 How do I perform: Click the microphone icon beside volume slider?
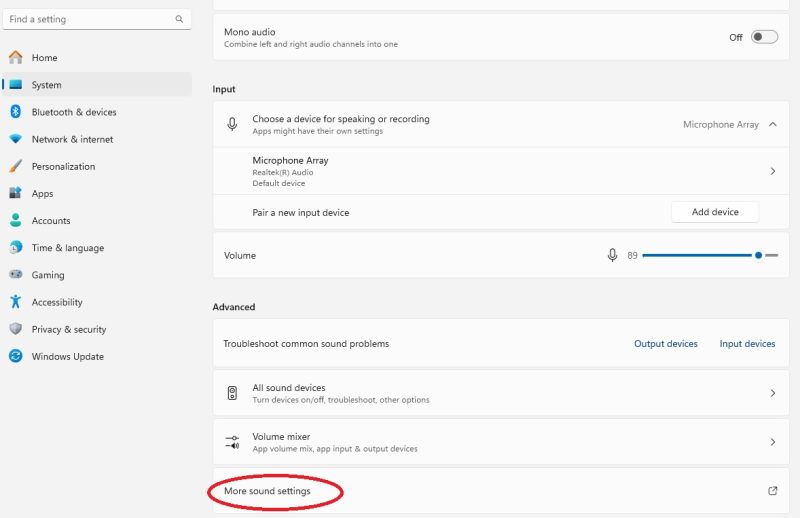[612, 256]
